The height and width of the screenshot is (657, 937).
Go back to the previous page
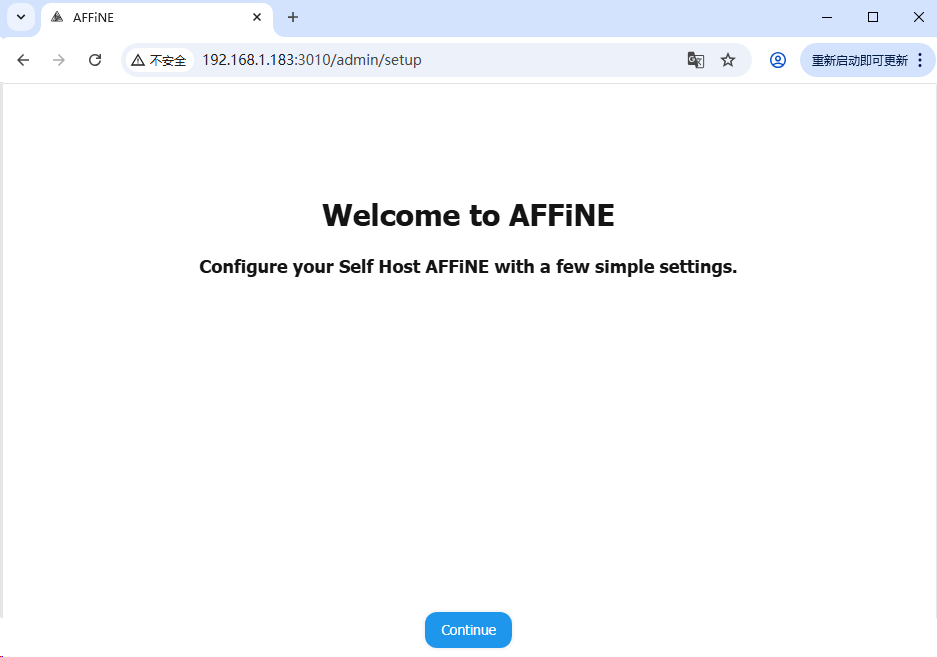(x=24, y=60)
